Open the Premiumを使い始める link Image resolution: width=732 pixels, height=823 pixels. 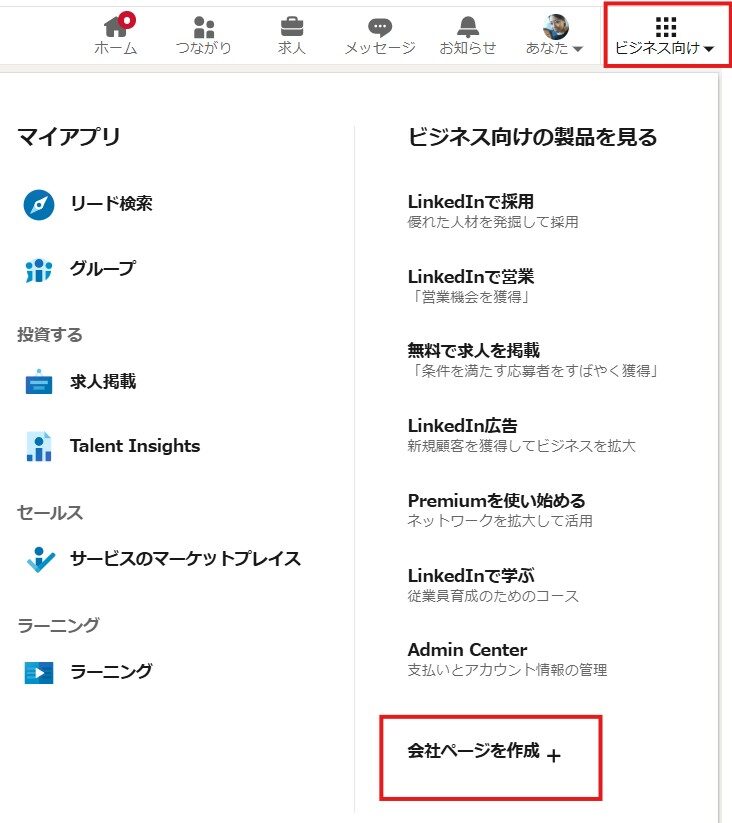click(x=496, y=501)
